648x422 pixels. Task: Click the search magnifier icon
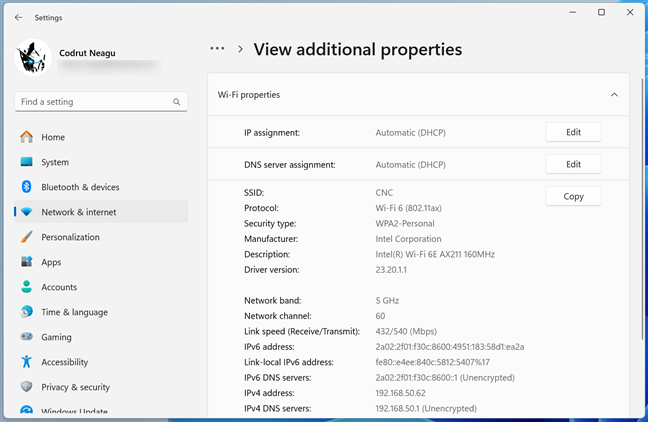tap(176, 102)
